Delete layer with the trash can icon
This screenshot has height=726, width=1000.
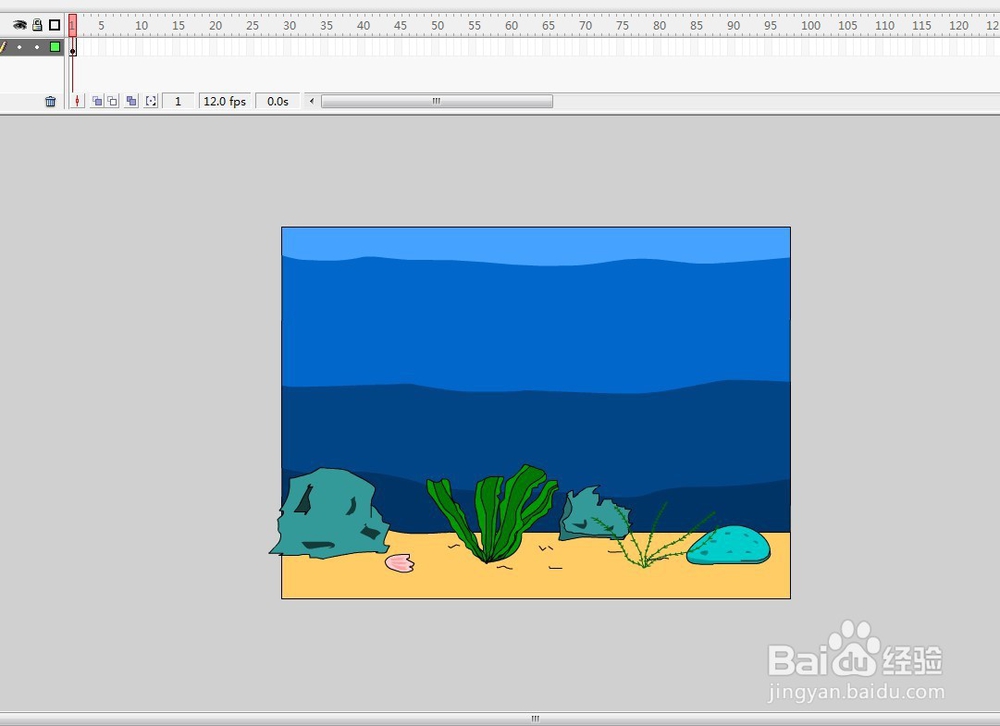coord(50,101)
